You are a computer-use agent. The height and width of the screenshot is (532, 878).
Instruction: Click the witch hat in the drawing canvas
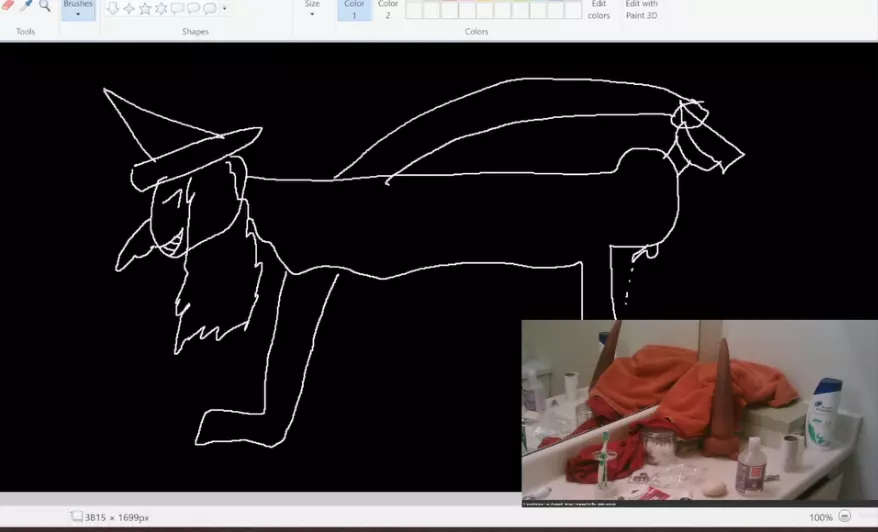click(182, 140)
